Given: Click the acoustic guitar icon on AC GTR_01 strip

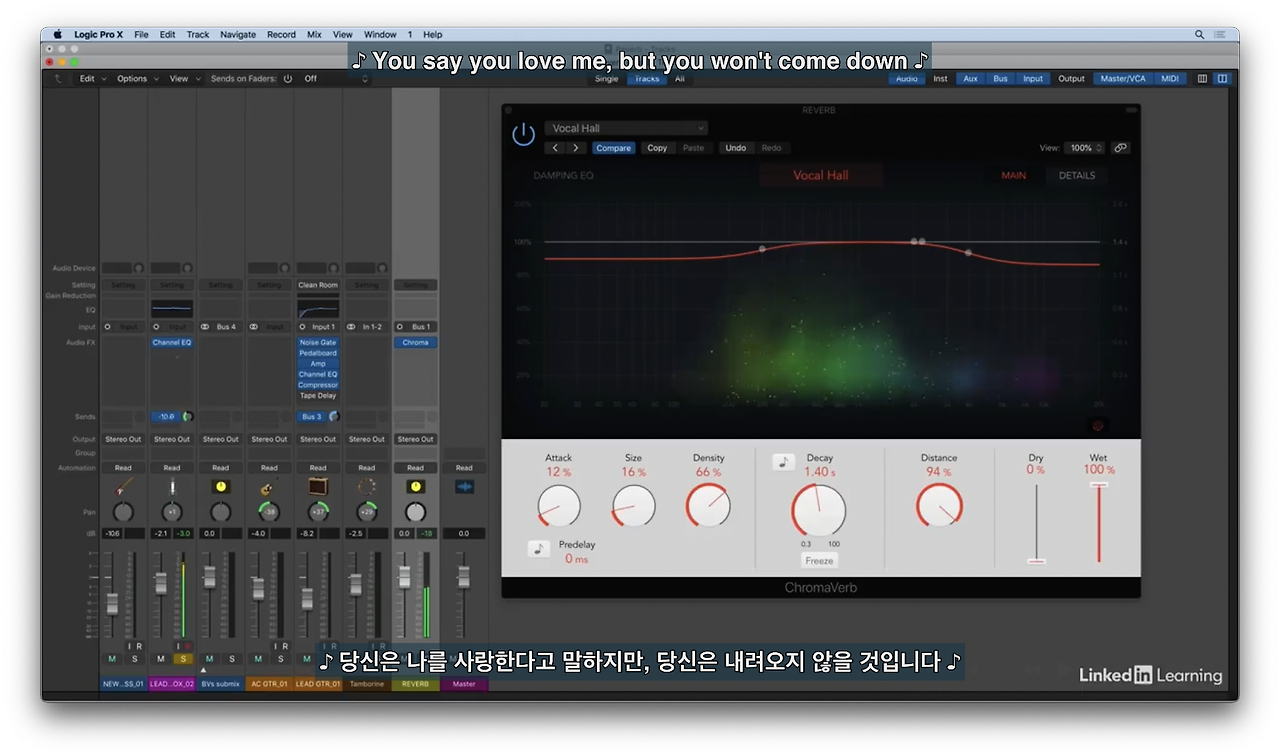Looking at the screenshot, I should point(269,488).
